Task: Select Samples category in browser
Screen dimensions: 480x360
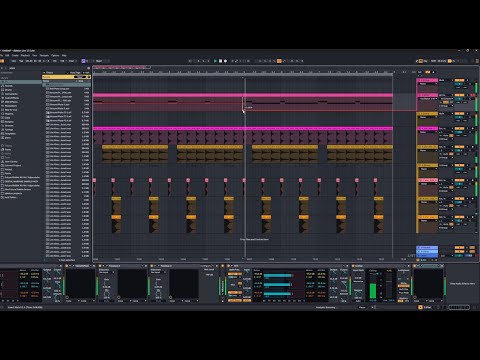Action: click(x=9, y=122)
